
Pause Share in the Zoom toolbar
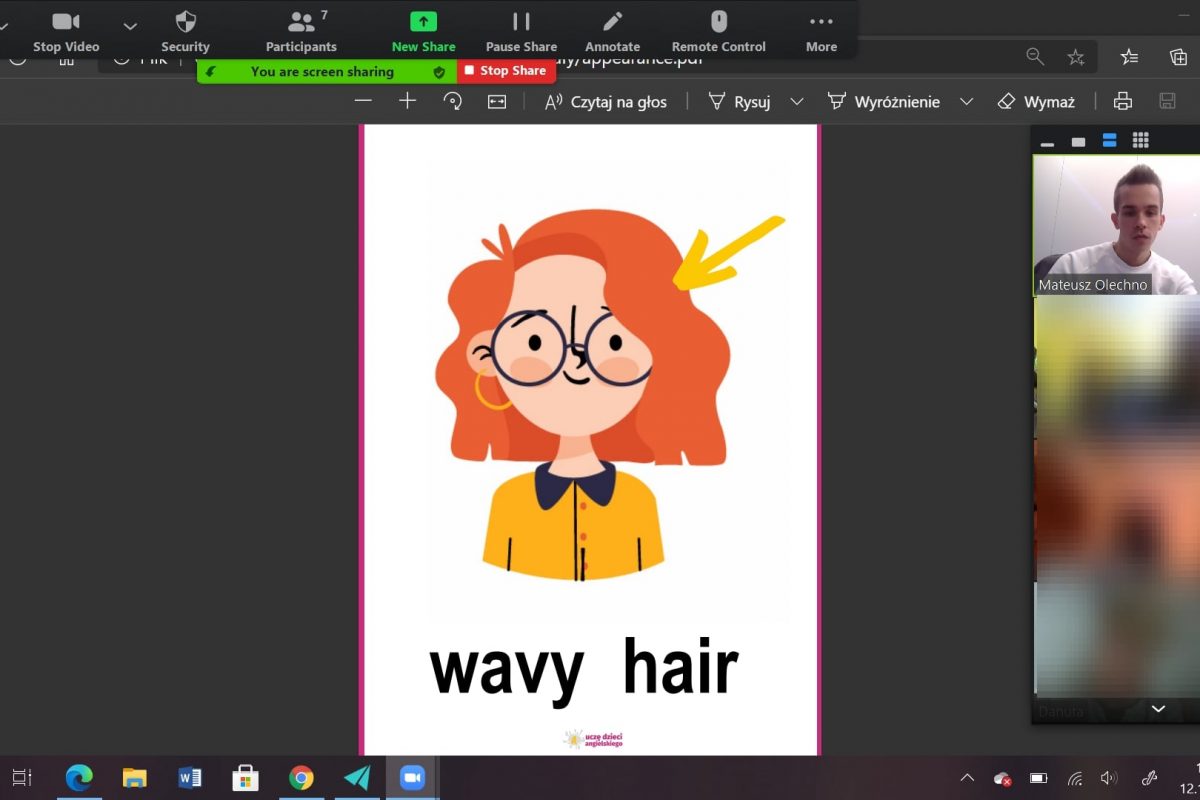tap(521, 32)
